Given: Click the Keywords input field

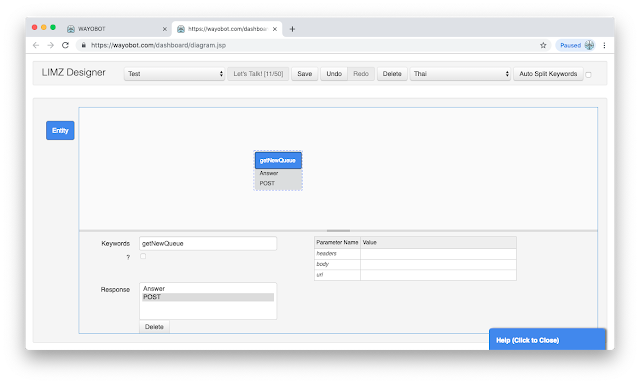Looking at the screenshot, I should (x=208, y=244).
